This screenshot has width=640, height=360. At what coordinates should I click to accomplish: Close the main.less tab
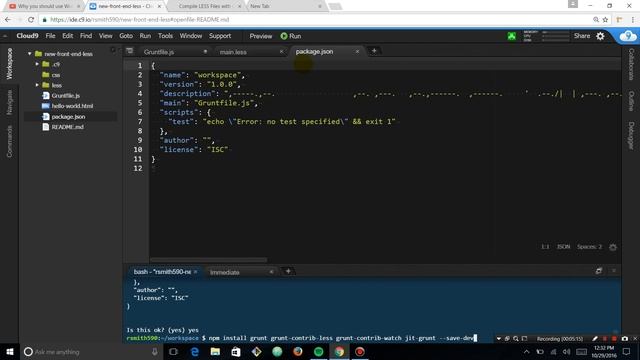281,51
